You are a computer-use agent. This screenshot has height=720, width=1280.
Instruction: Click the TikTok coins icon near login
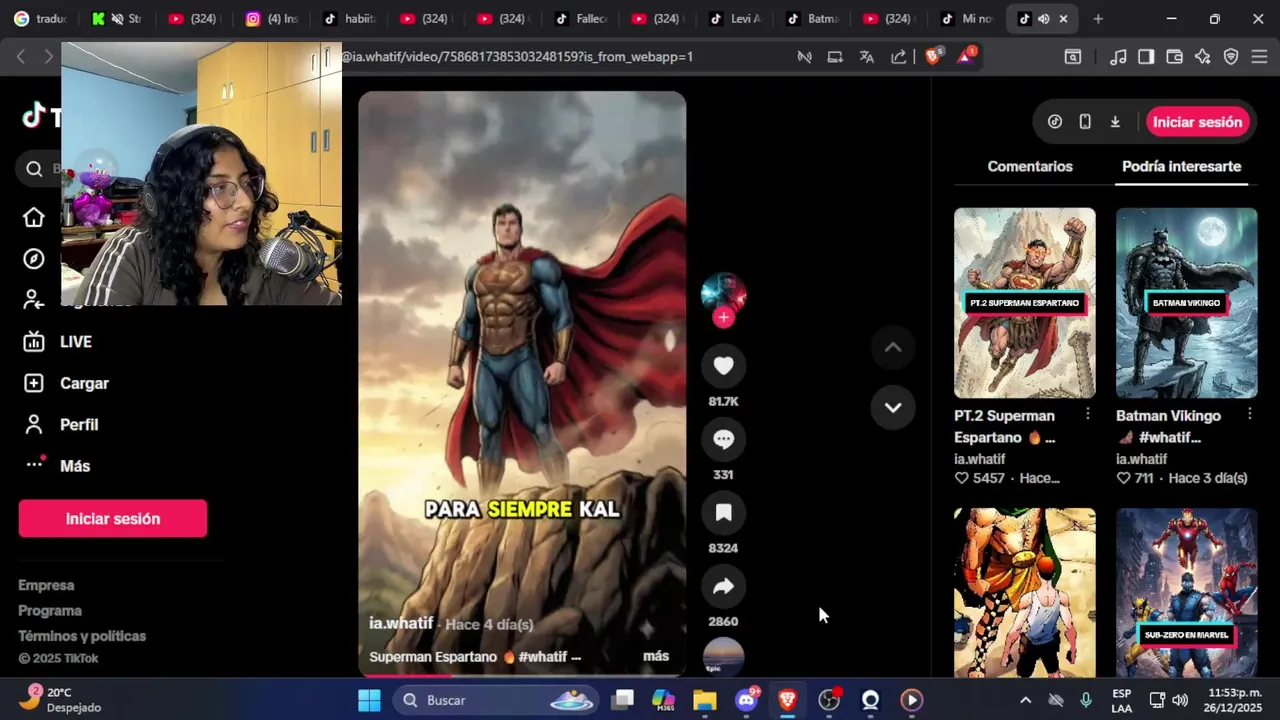point(1055,122)
